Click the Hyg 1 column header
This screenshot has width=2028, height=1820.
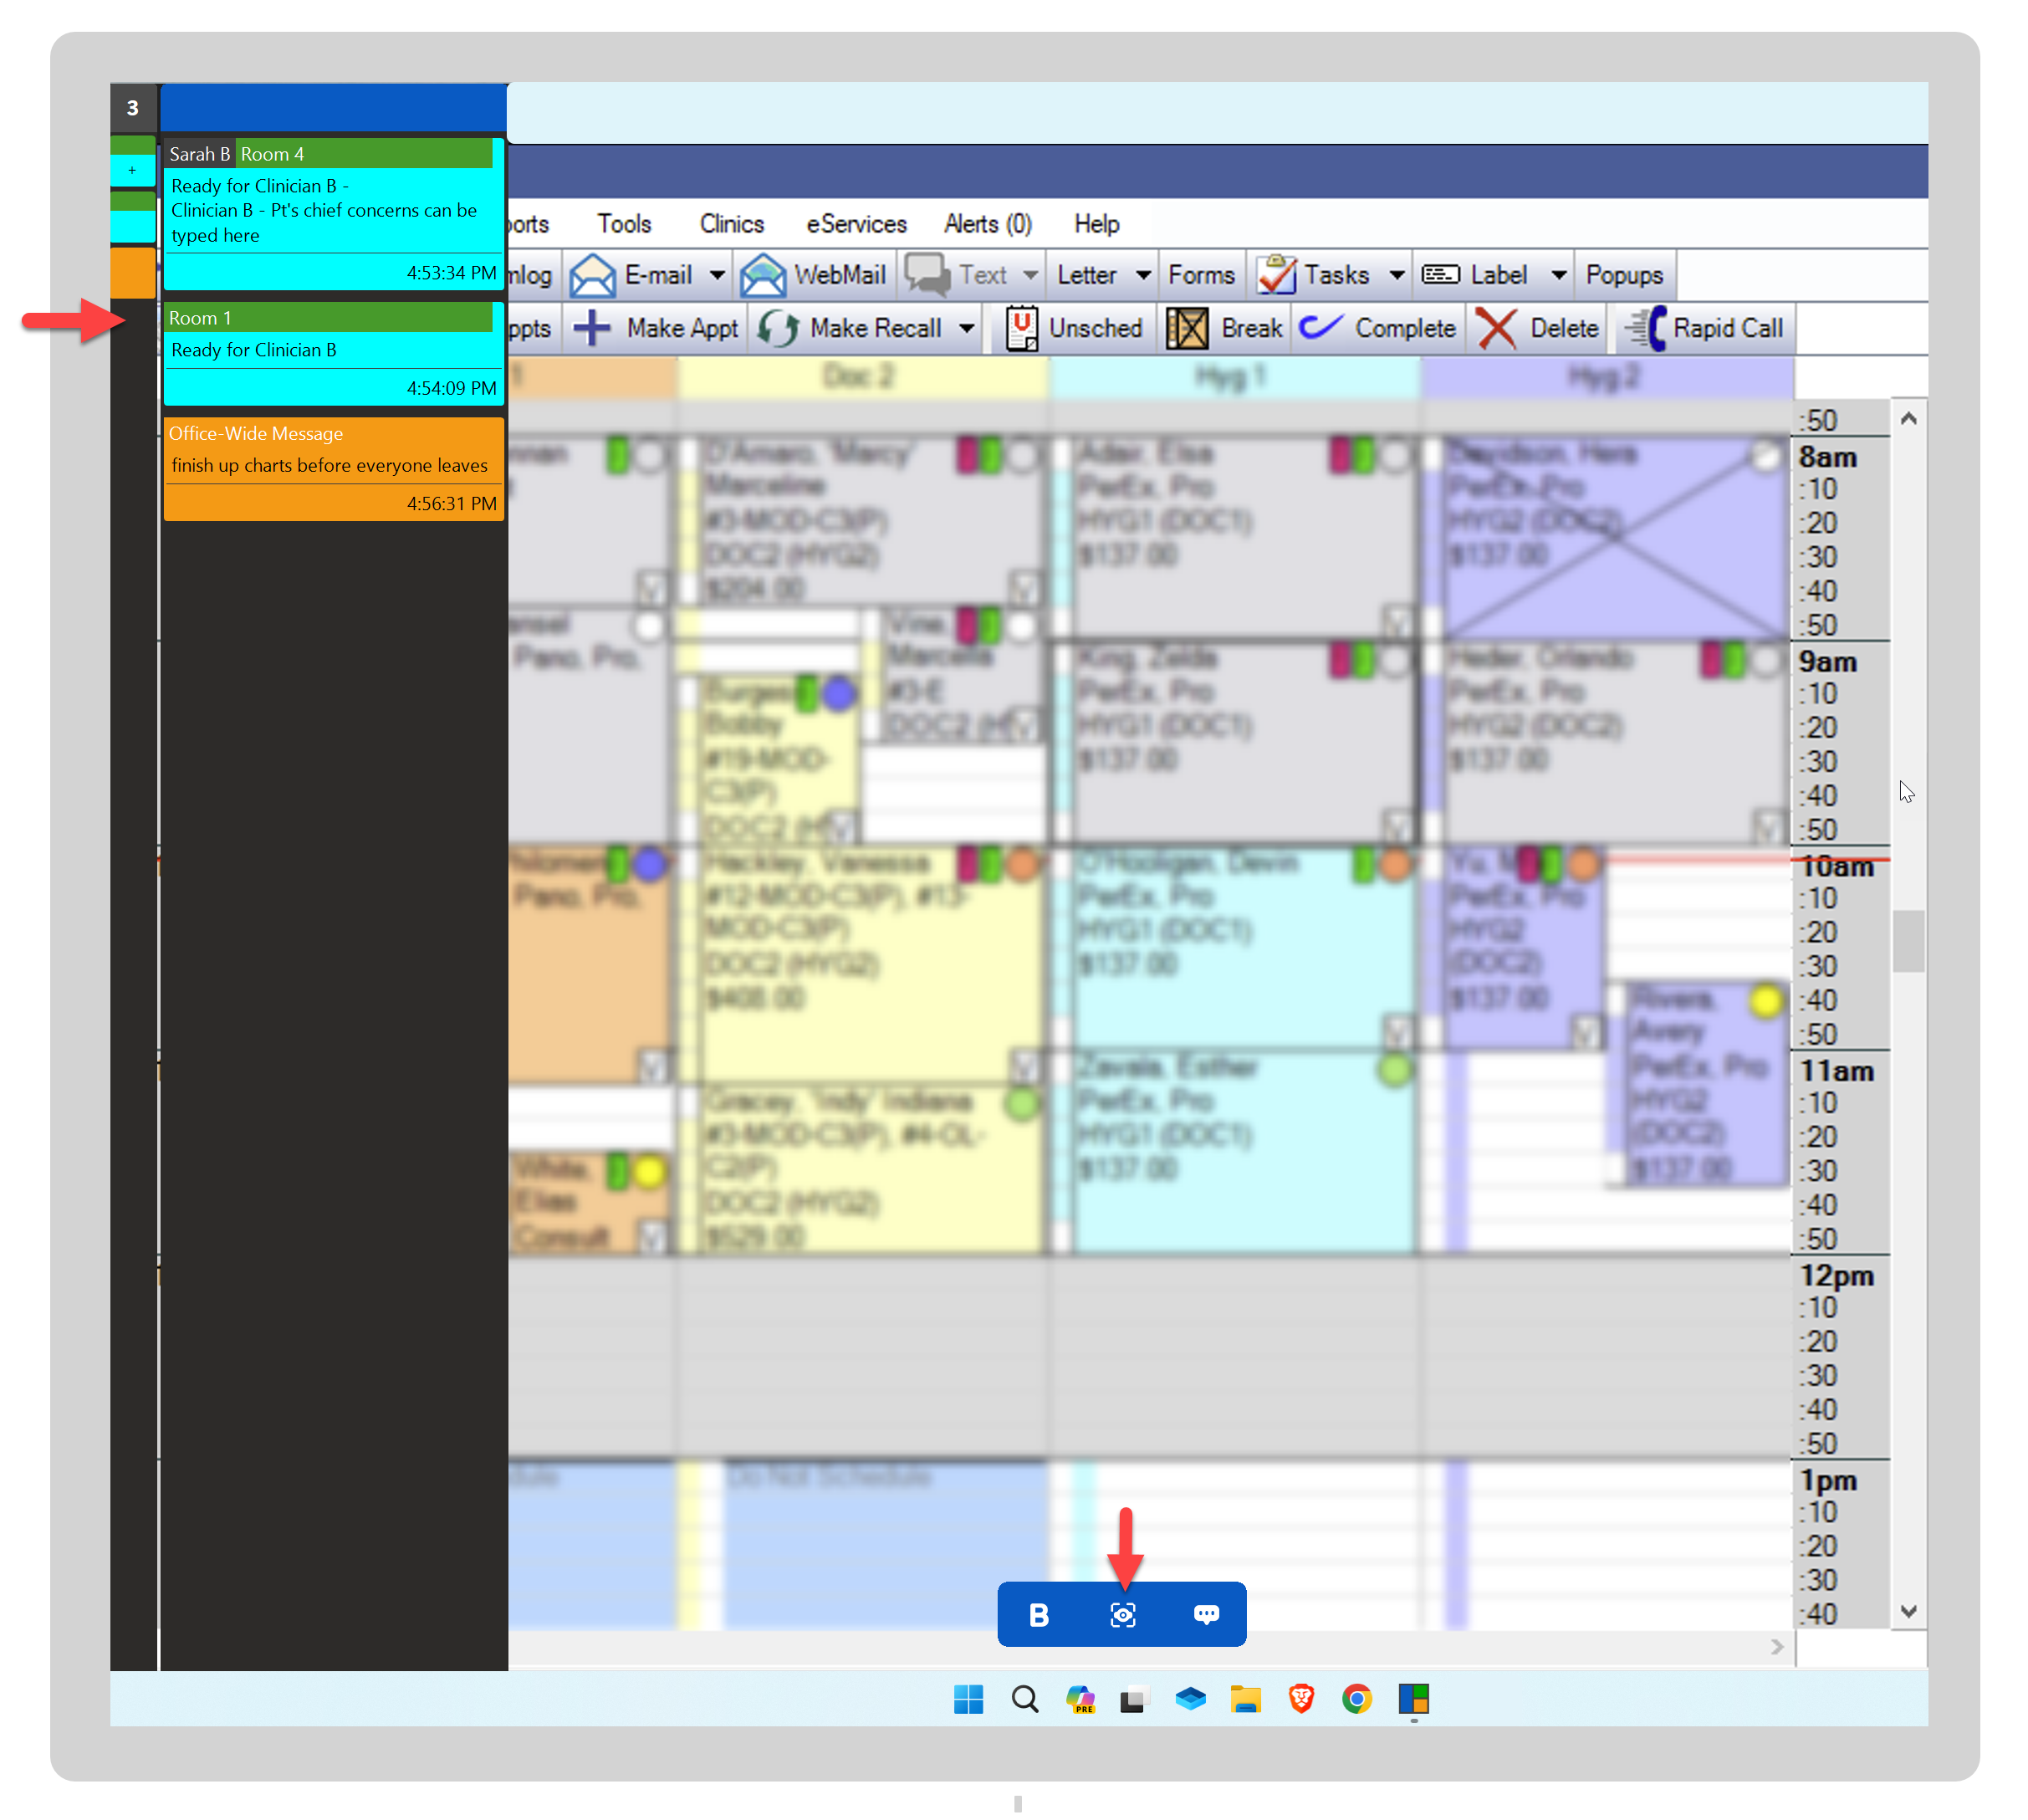(x=1236, y=379)
